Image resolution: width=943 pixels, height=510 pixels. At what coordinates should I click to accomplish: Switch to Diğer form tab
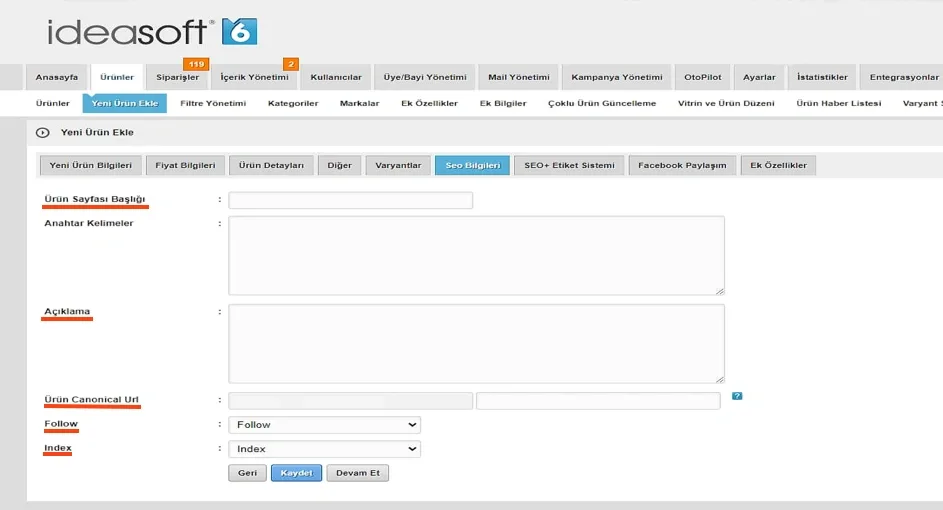pos(339,165)
